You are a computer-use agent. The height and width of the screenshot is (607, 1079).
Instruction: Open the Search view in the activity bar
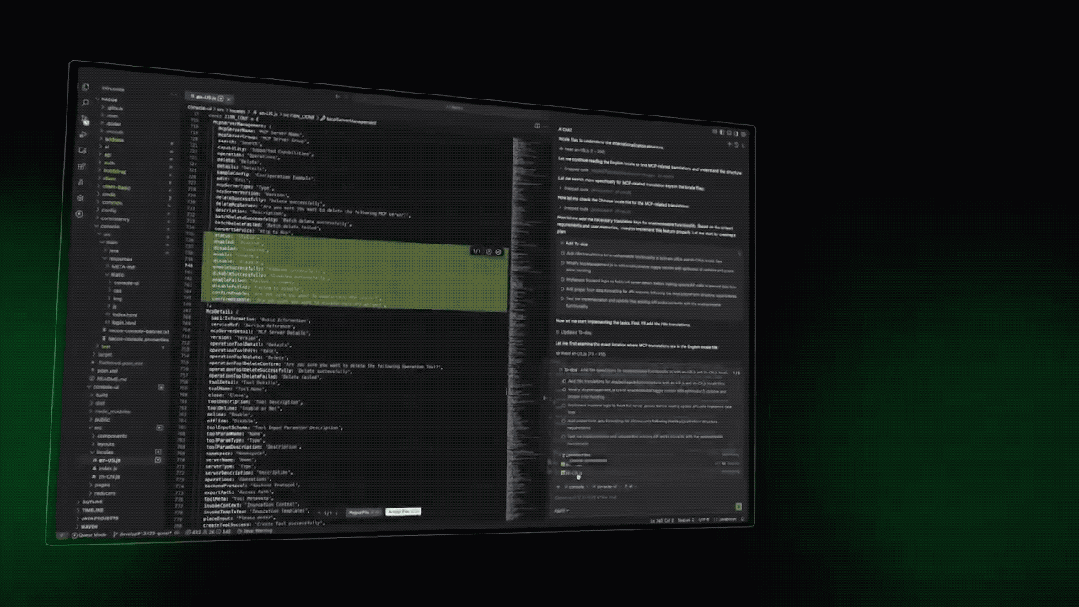click(x=86, y=103)
